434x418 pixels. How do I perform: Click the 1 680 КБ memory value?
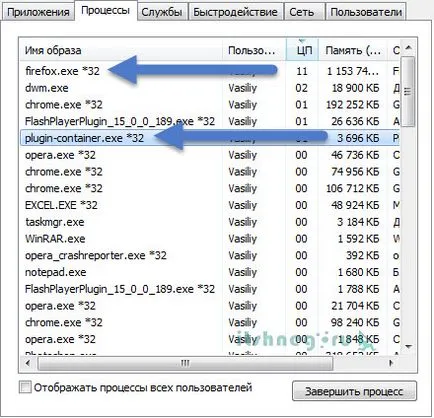(x=358, y=272)
